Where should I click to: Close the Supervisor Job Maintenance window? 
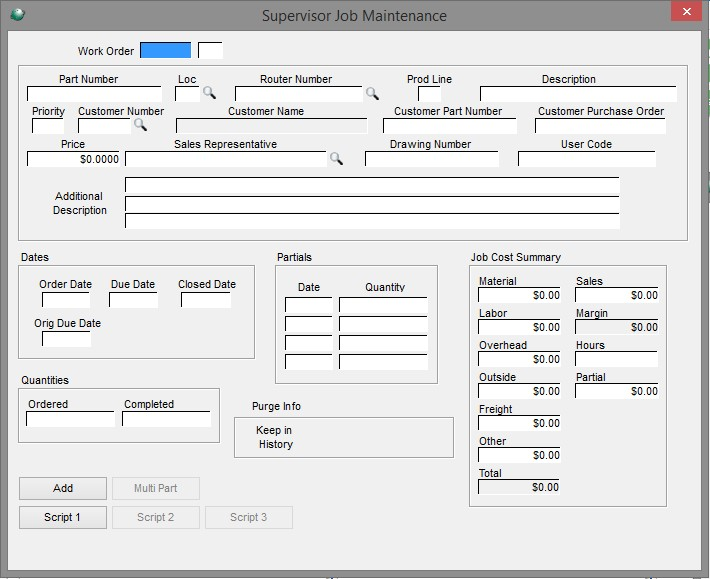[686, 11]
